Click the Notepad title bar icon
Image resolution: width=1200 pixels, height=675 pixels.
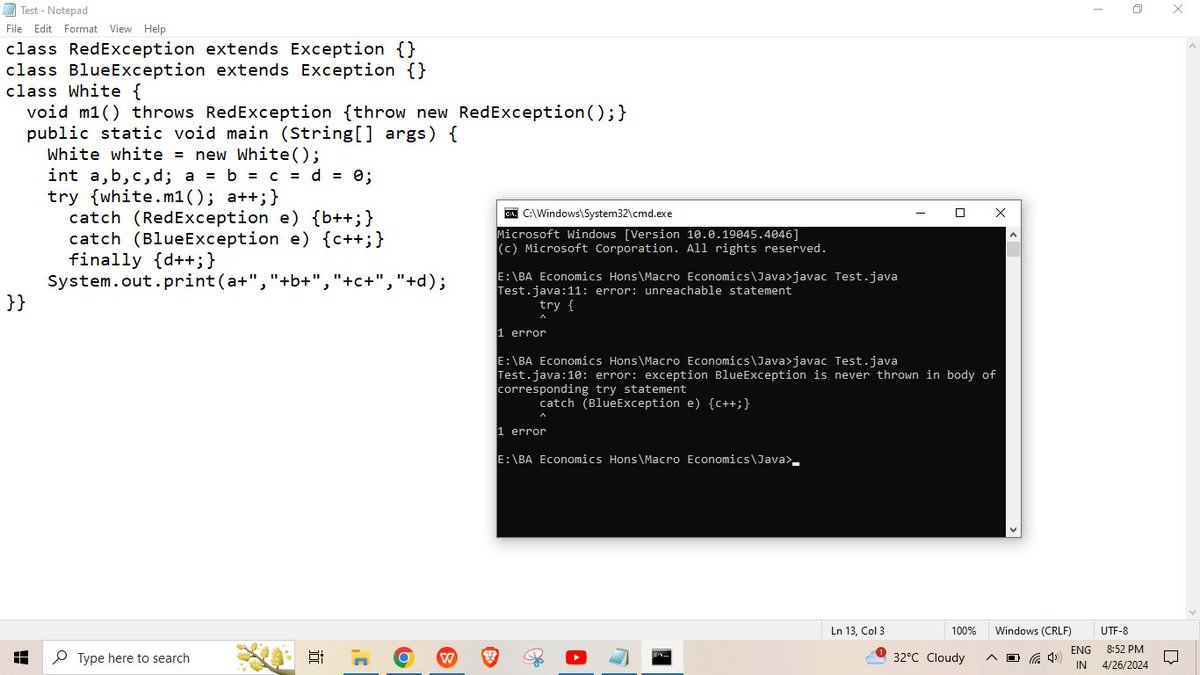[11, 10]
